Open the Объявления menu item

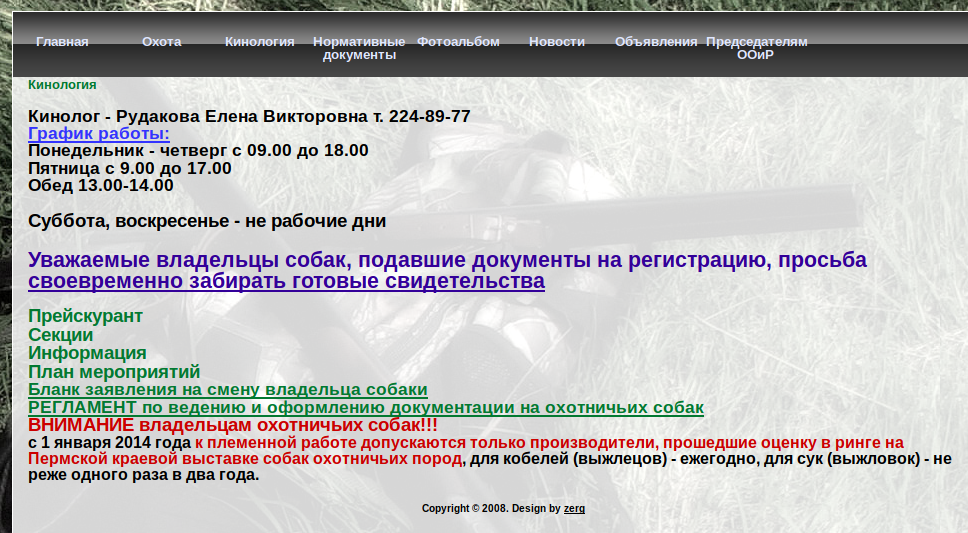point(656,42)
